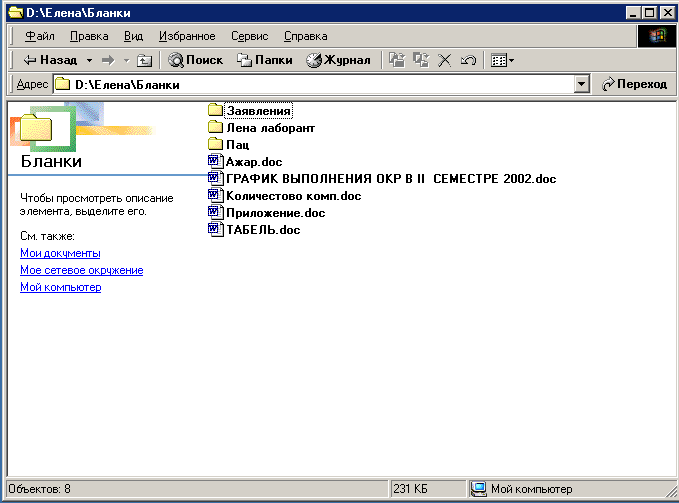Click the status bar Объектов: 8 text
679x503 pixels.
39,489
